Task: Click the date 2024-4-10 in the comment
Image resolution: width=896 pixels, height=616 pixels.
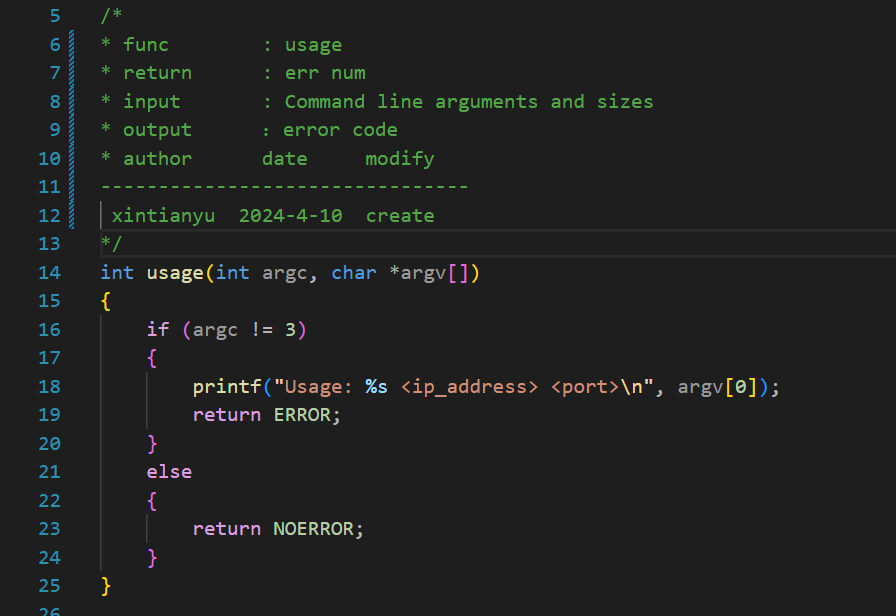Action: pos(290,215)
